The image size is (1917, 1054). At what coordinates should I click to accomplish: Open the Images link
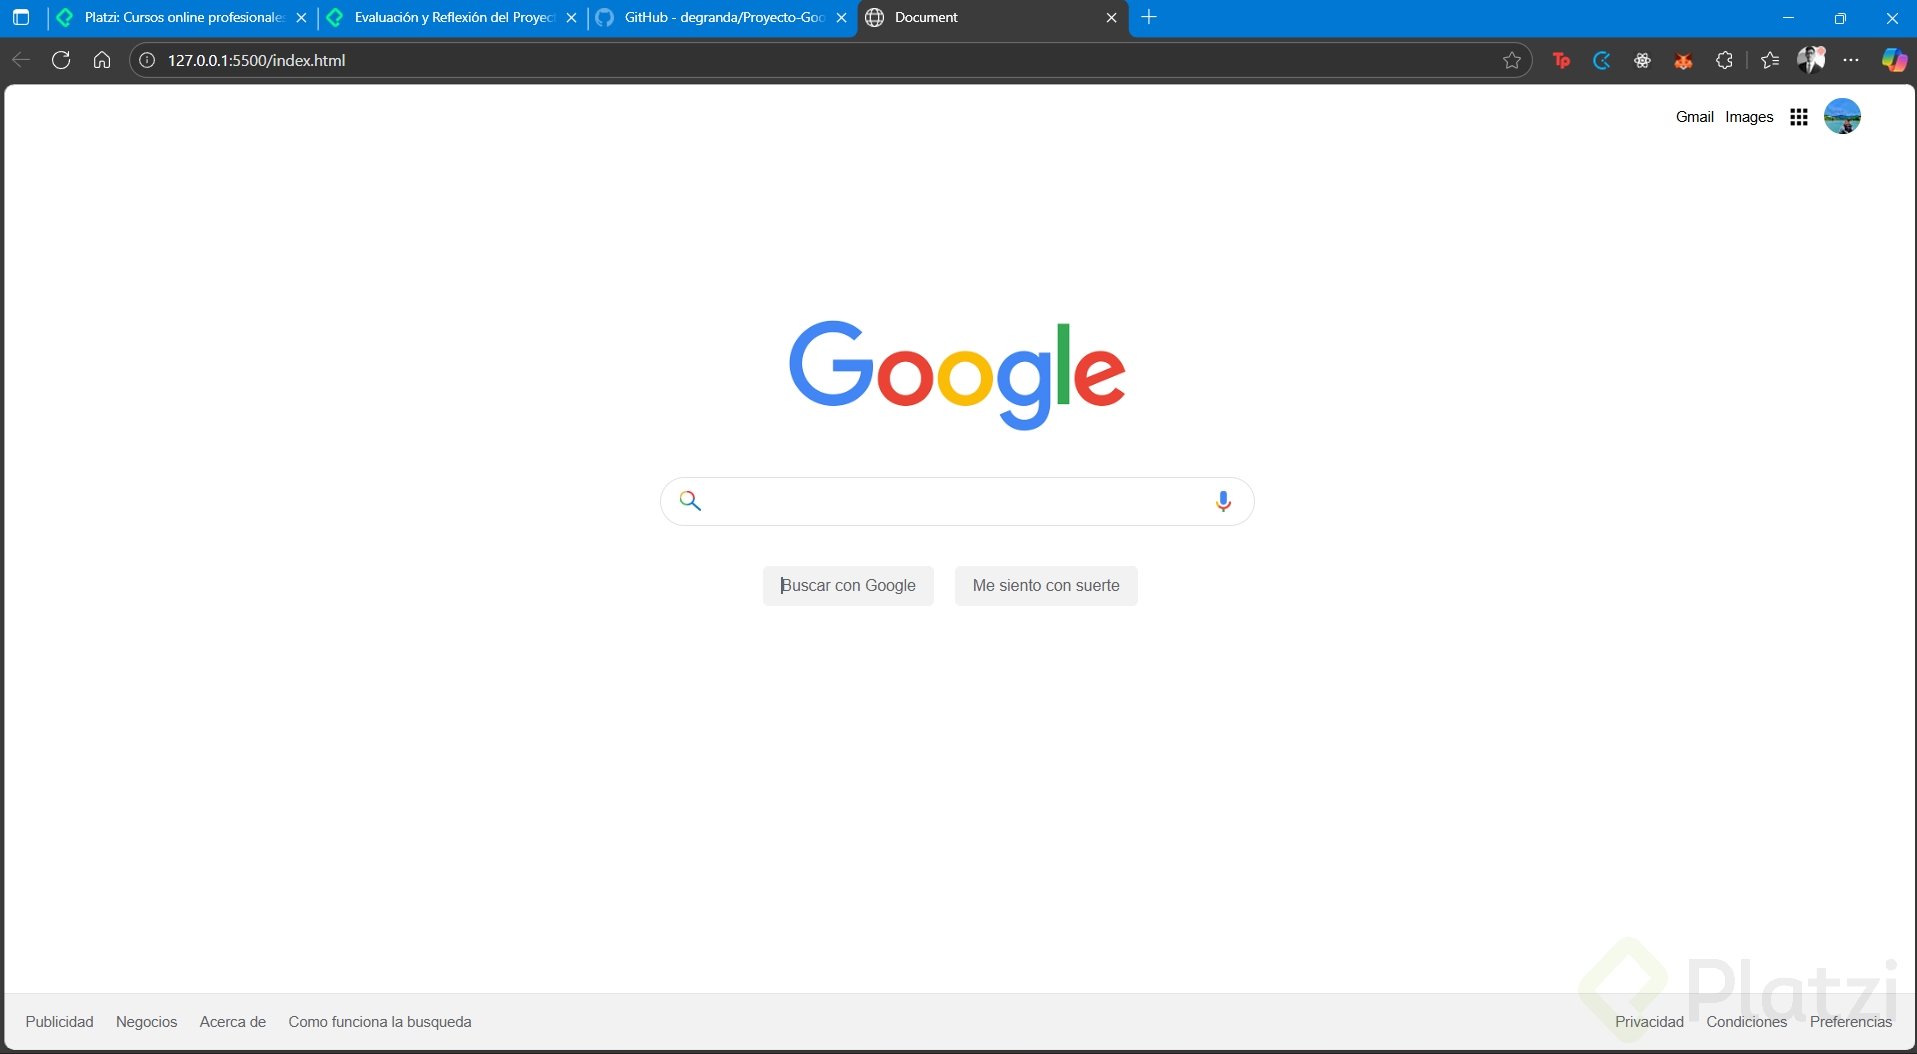click(1749, 117)
